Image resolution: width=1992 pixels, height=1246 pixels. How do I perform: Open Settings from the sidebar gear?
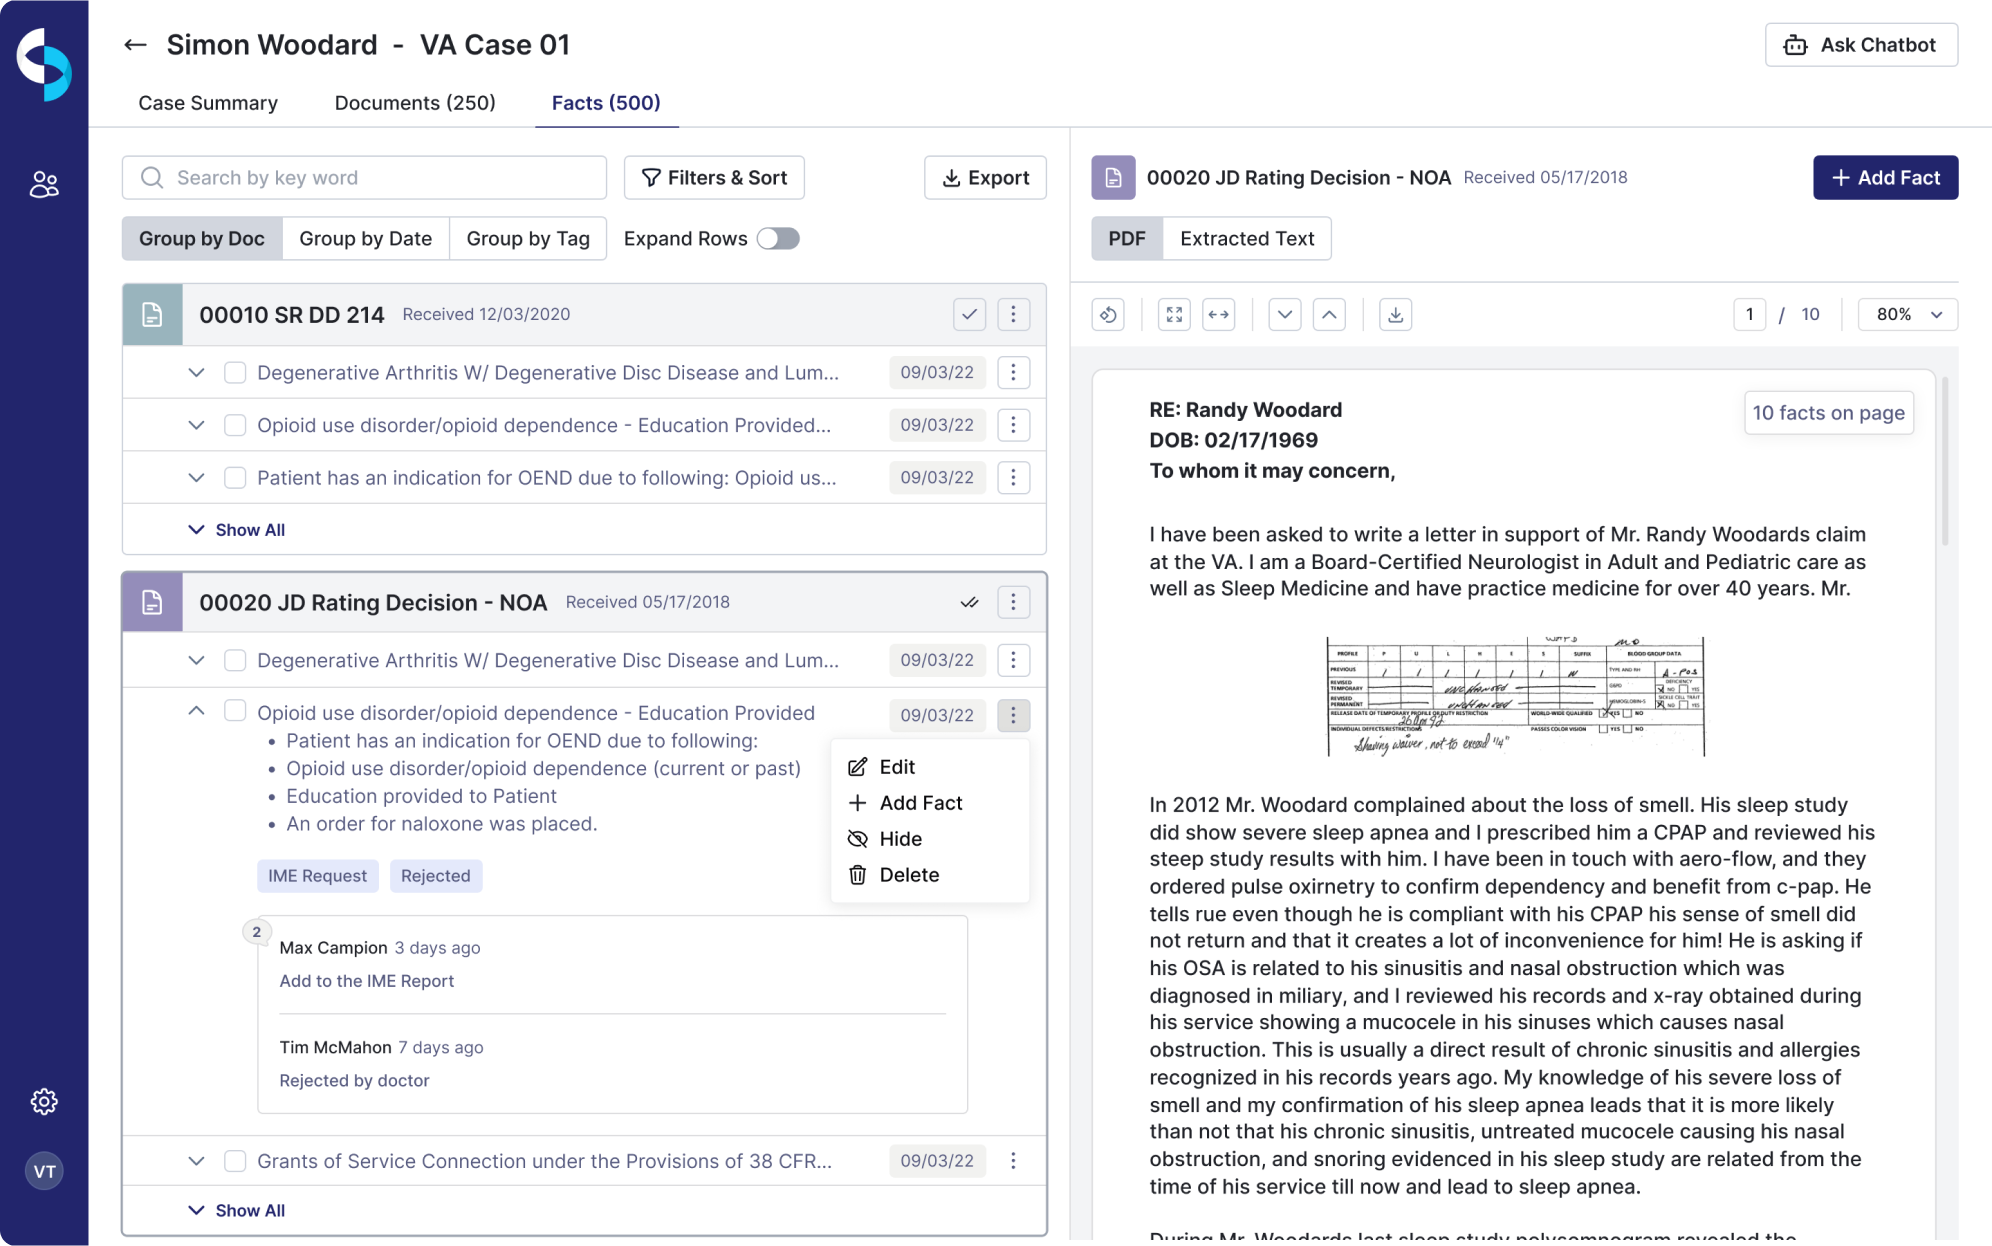click(44, 1101)
